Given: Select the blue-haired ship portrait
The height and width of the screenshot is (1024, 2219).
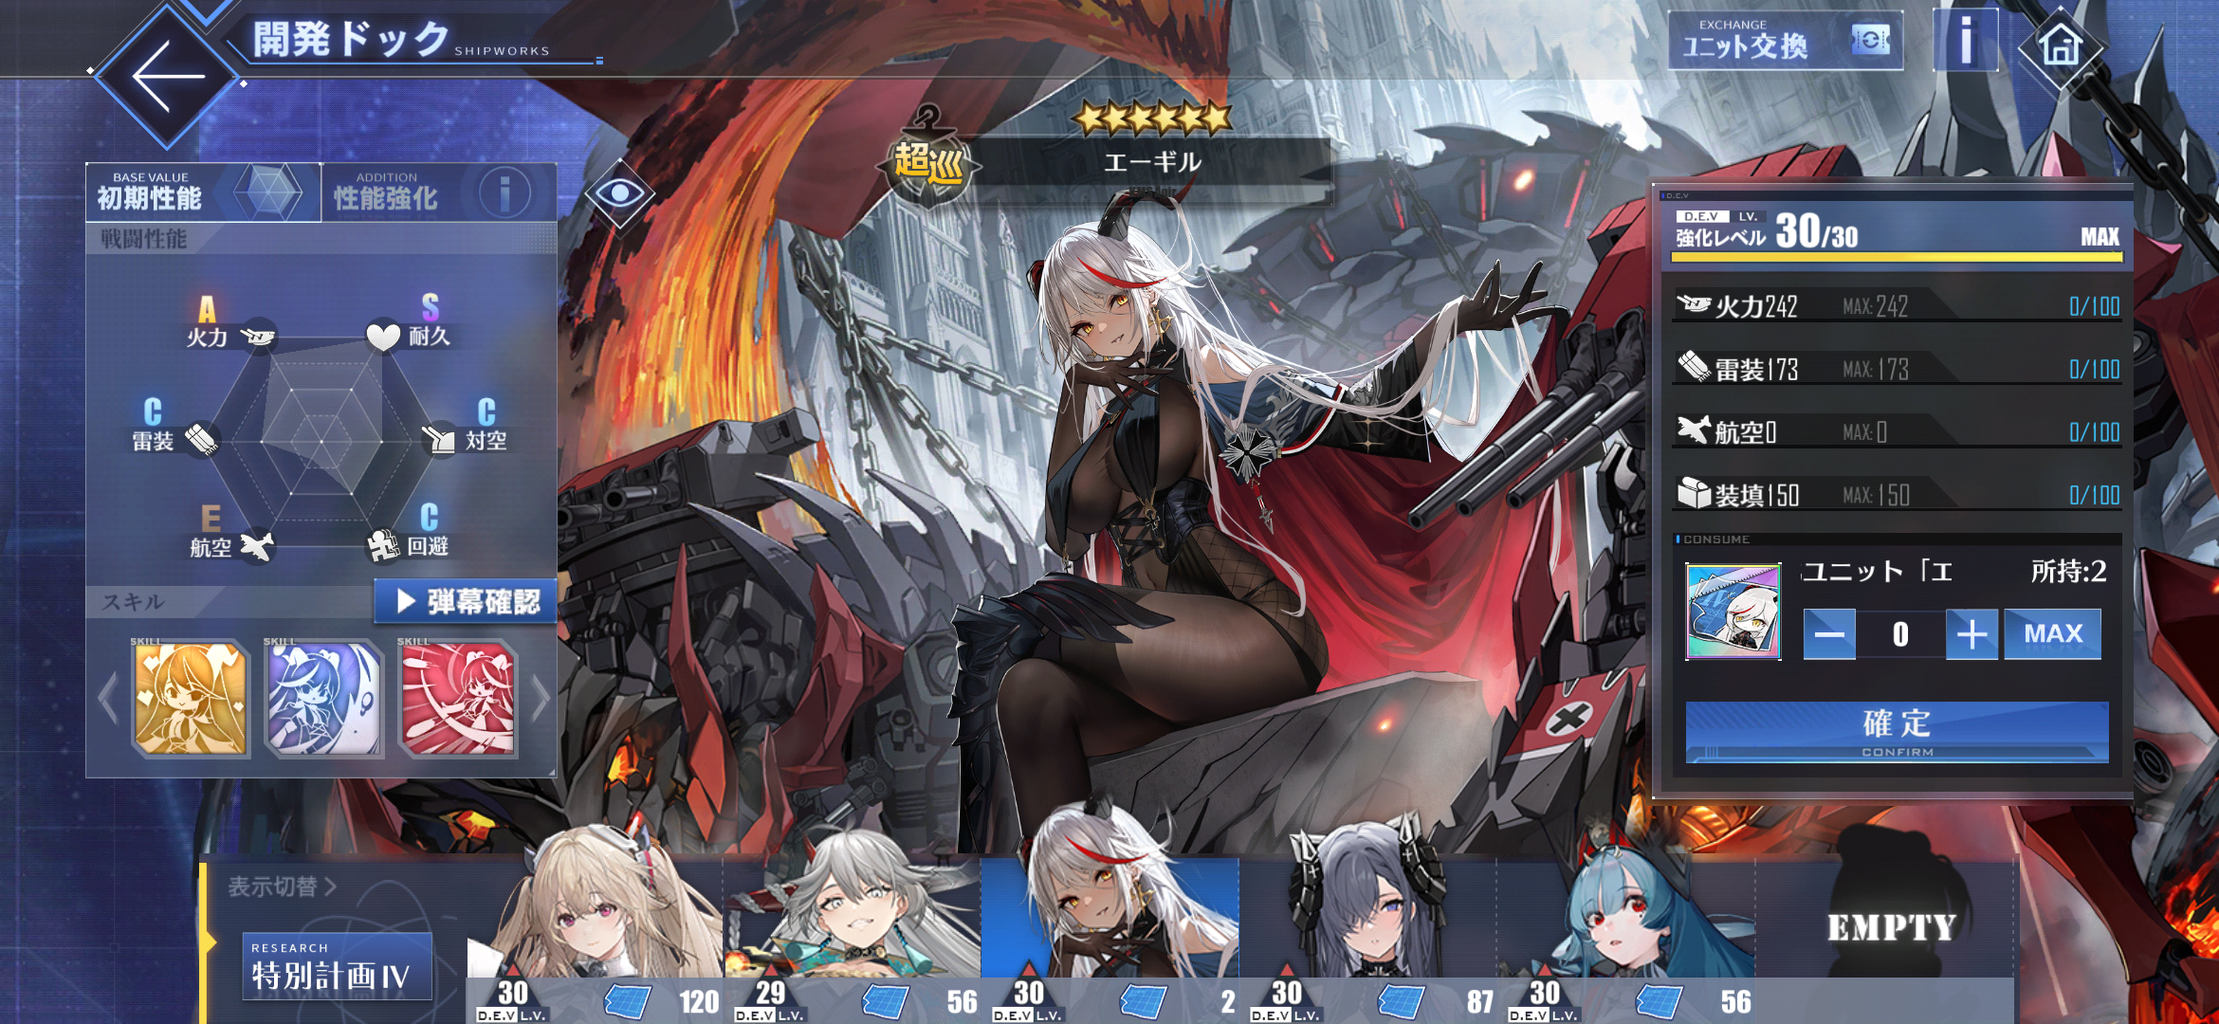Looking at the screenshot, I should pos(1626,920).
